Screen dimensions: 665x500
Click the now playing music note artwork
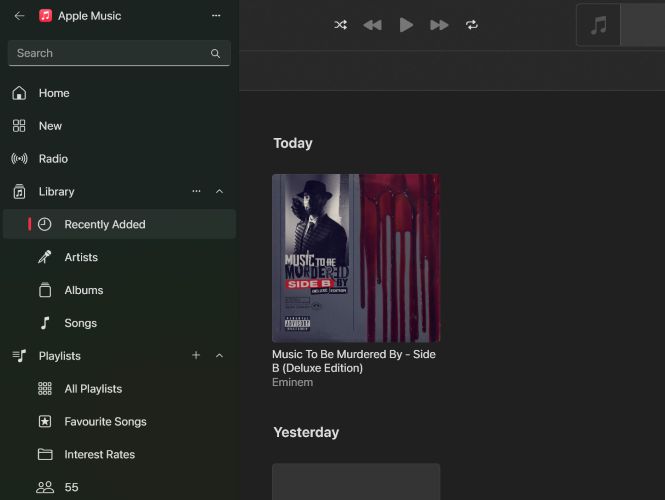click(599, 25)
